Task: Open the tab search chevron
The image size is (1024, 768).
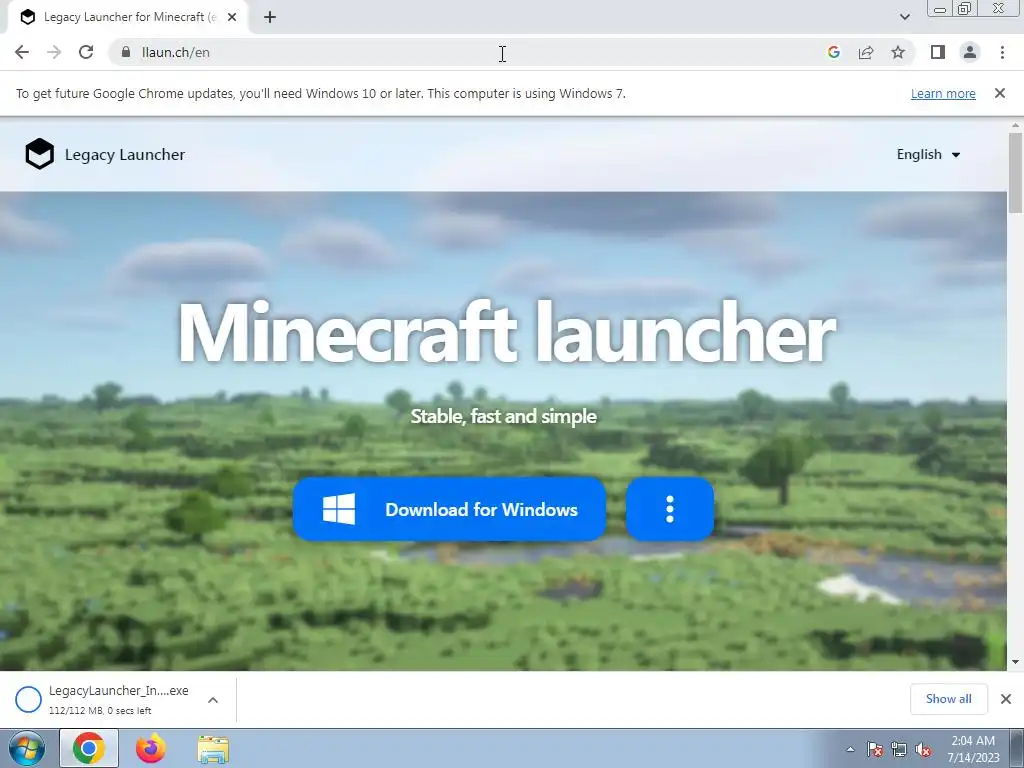Action: click(x=904, y=17)
